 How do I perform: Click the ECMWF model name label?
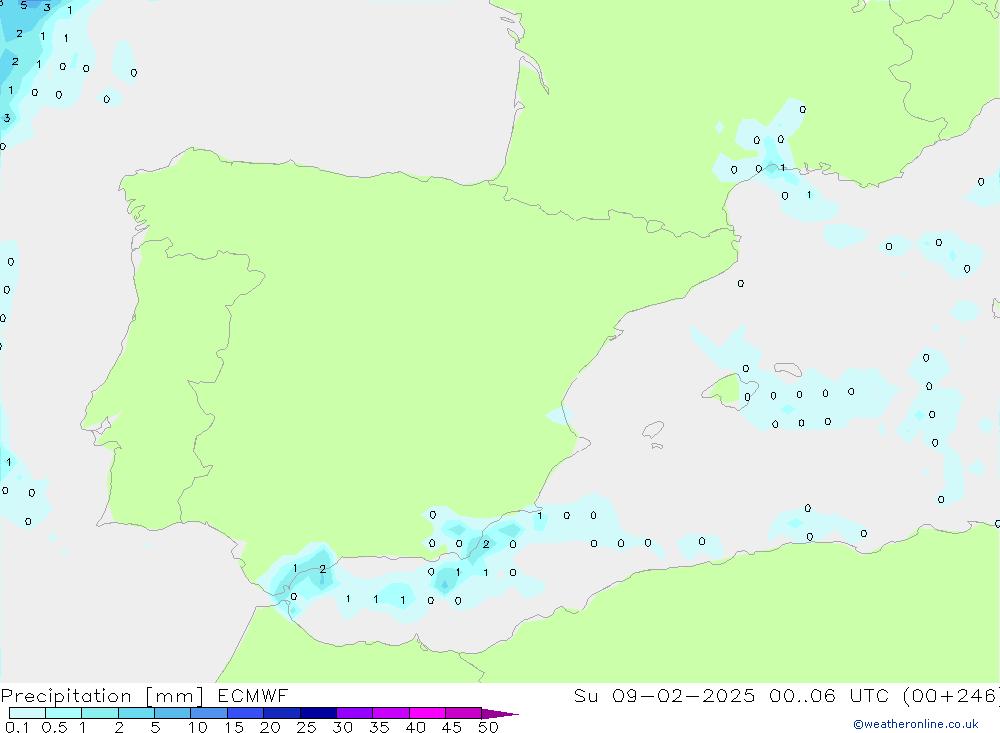[x=253, y=695]
